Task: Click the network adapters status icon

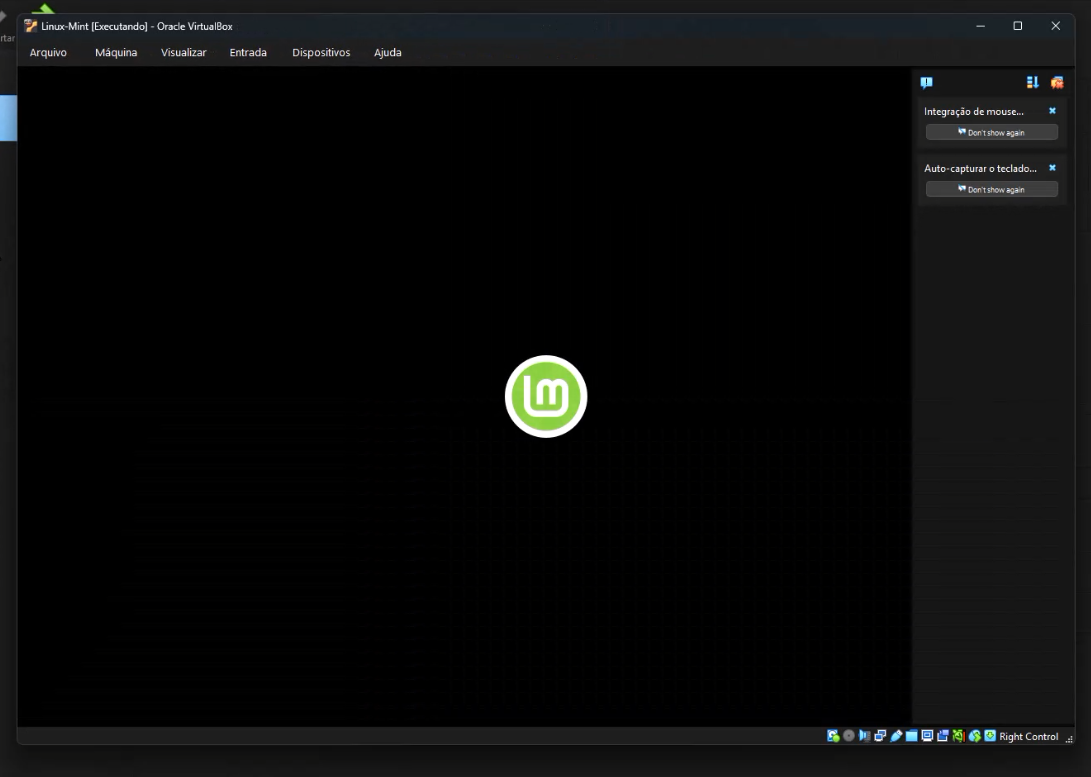Action: click(880, 736)
